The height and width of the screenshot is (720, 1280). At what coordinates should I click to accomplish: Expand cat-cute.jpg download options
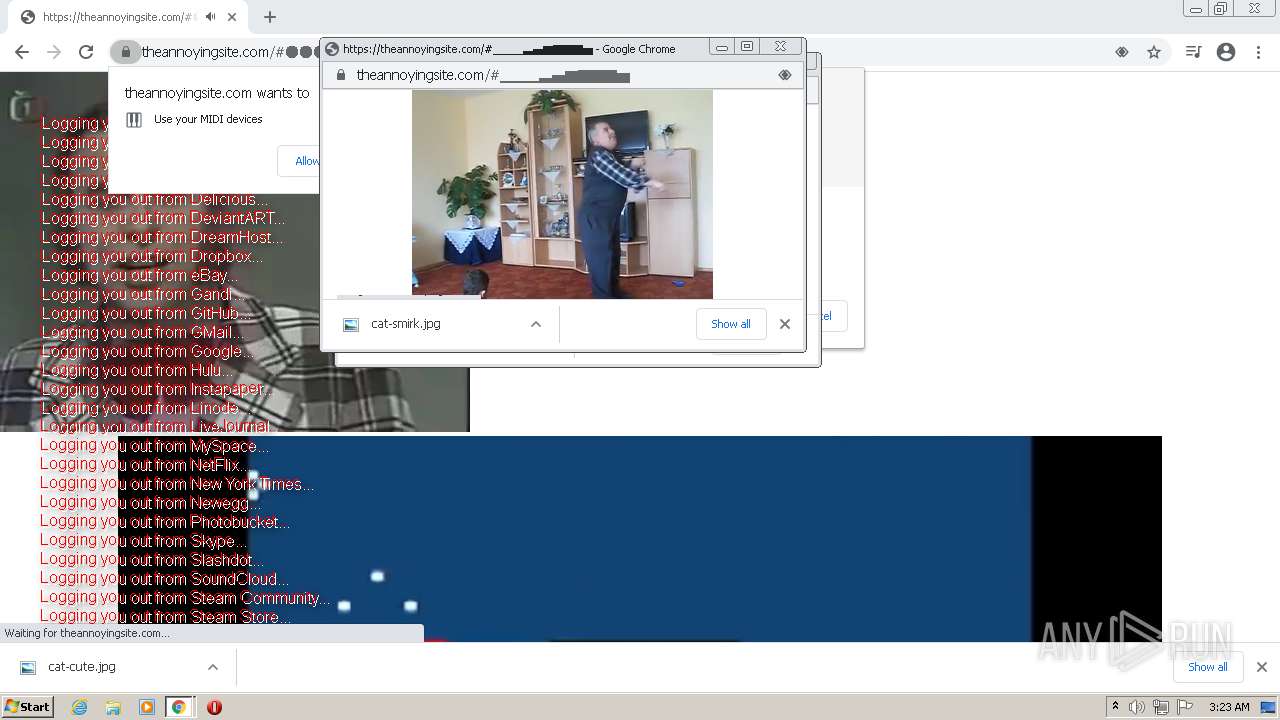point(213,667)
